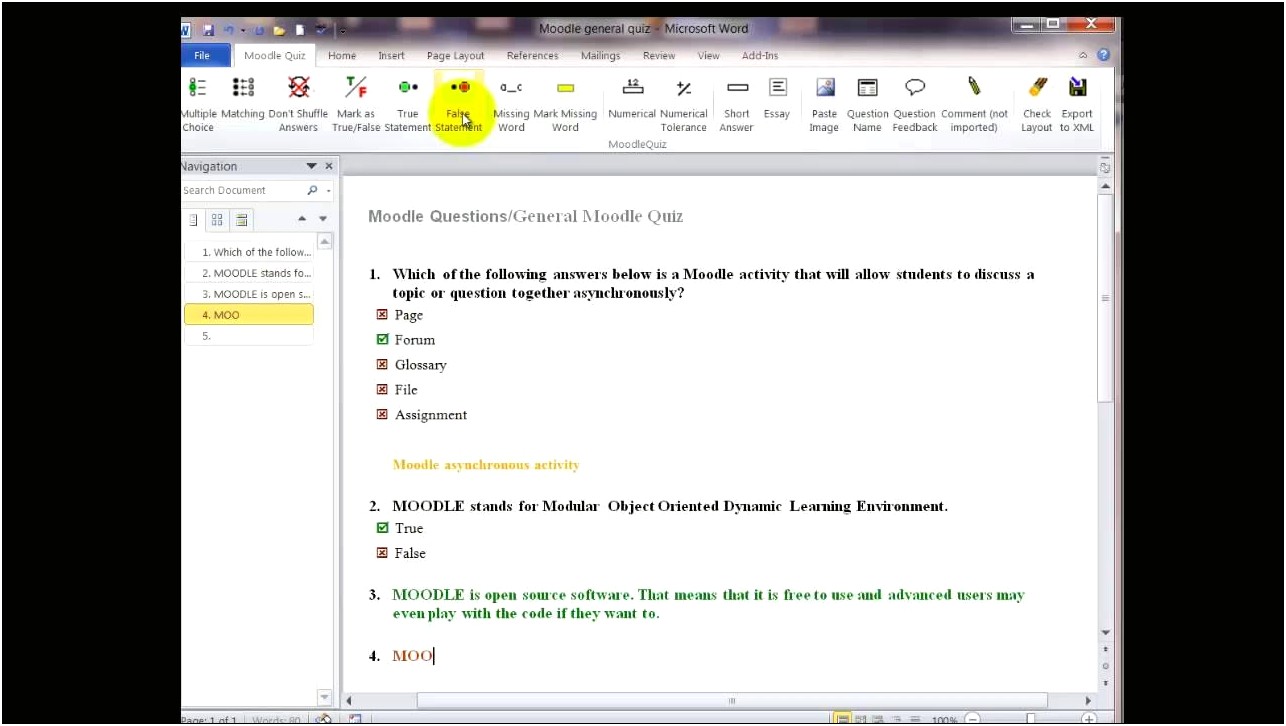Click the New document quick access icon
This screenshot has width=1286, height=726.
299,30
